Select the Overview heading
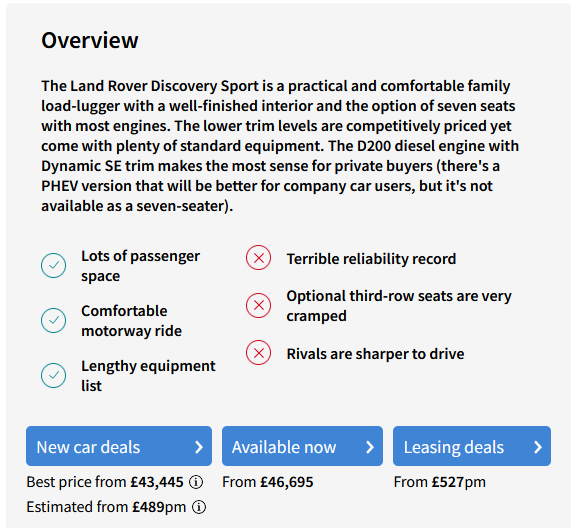The height and width of the screenshot is (528, 571). coord(90,40)
